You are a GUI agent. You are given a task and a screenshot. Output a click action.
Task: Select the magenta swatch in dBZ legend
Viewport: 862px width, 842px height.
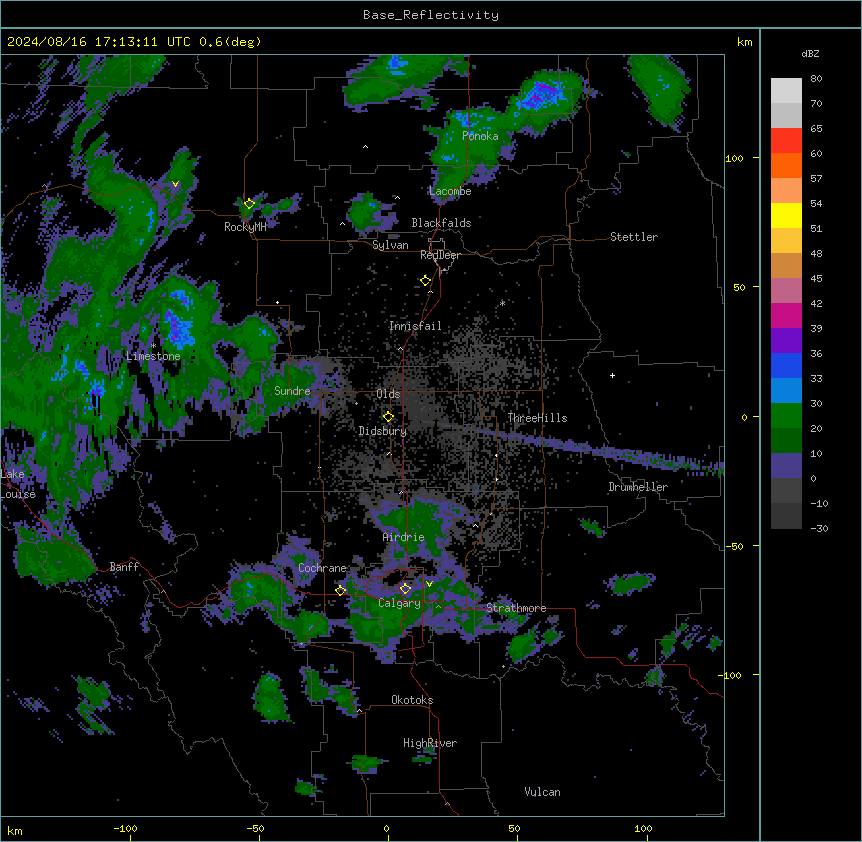786,315
